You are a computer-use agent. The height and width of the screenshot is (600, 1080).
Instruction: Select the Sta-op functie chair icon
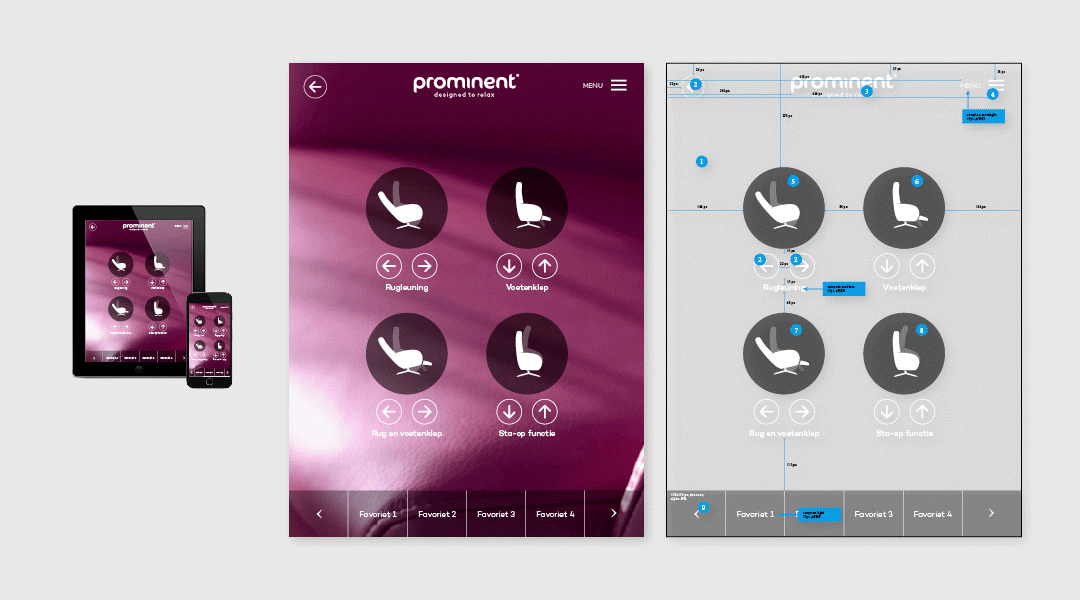(x=527, y=354)
